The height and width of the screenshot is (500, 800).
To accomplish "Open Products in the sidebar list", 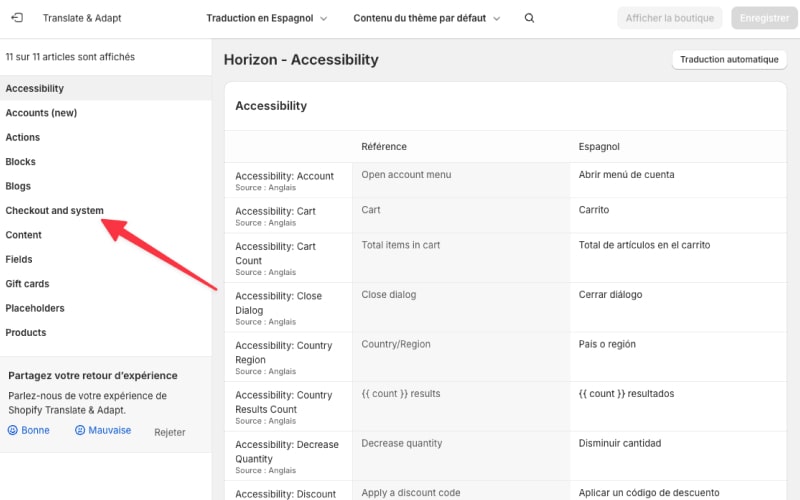I will tap(26, 333).
